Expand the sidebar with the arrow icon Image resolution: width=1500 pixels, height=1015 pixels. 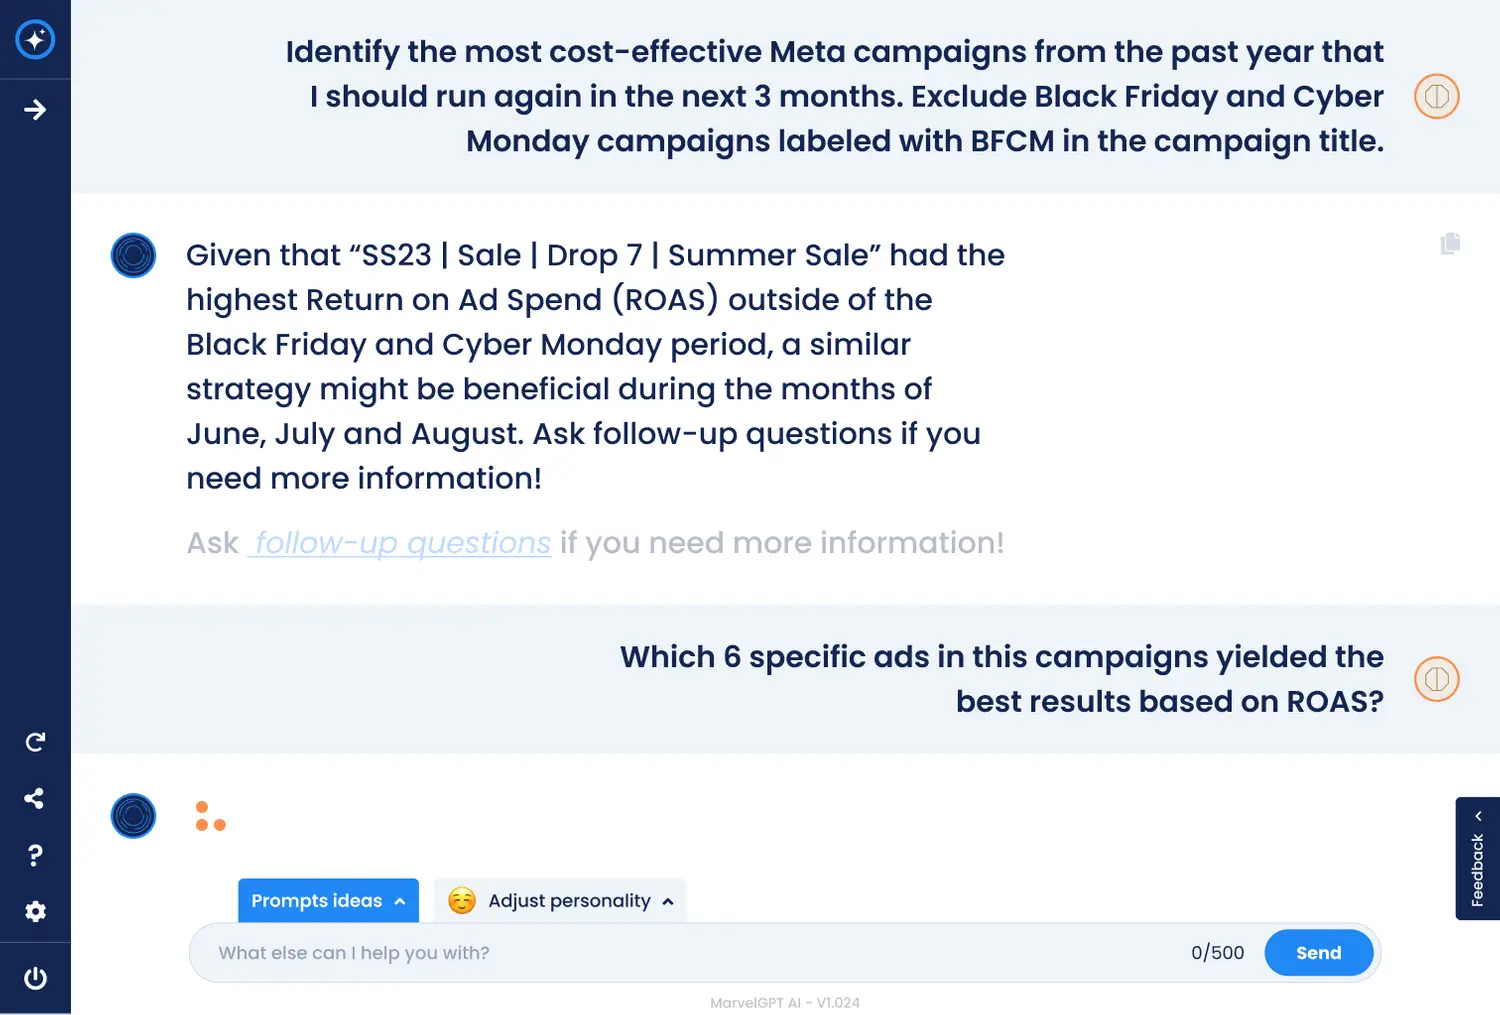[x=35, y=109]
